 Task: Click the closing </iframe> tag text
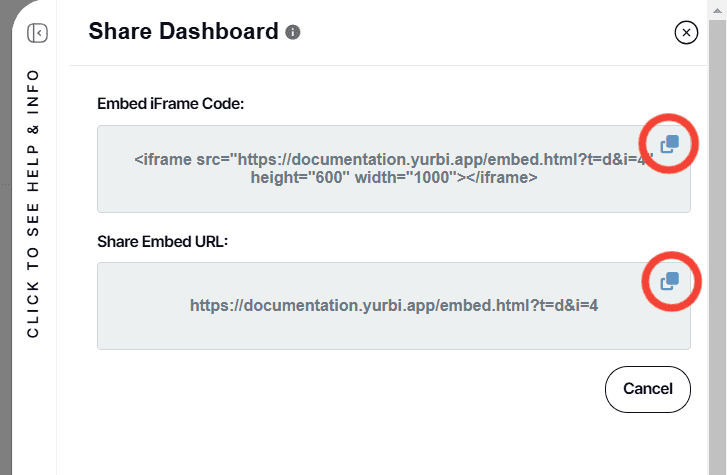[498, 178]
